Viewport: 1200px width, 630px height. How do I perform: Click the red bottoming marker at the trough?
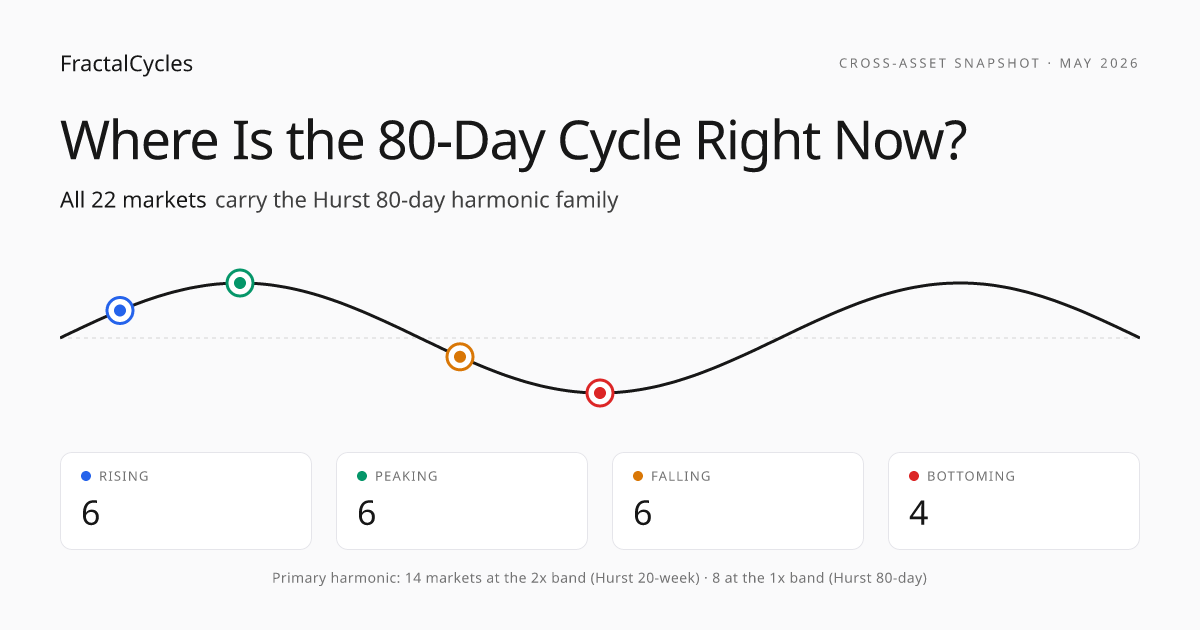tap(600, 393)
